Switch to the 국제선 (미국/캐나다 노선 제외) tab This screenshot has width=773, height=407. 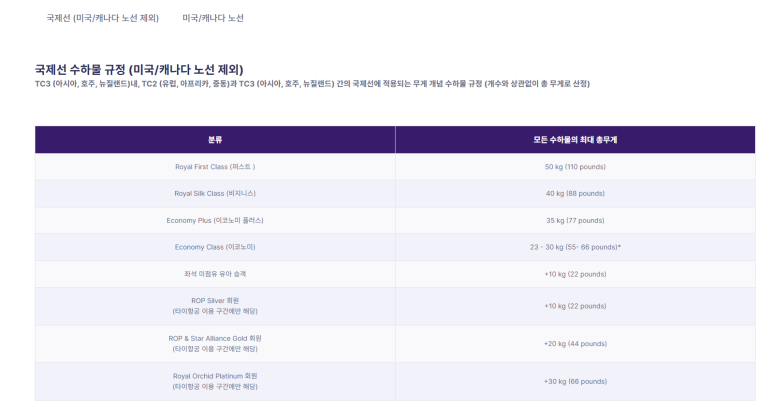(103, 18)
